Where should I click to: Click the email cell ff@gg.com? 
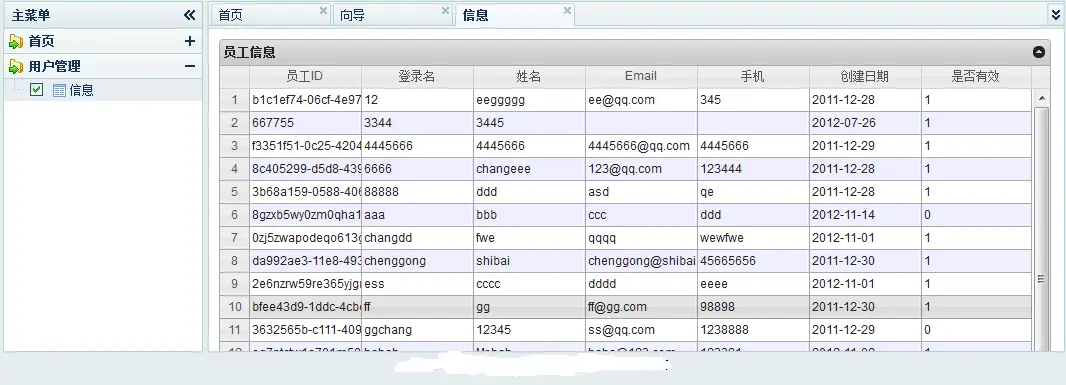coord(641,307)
